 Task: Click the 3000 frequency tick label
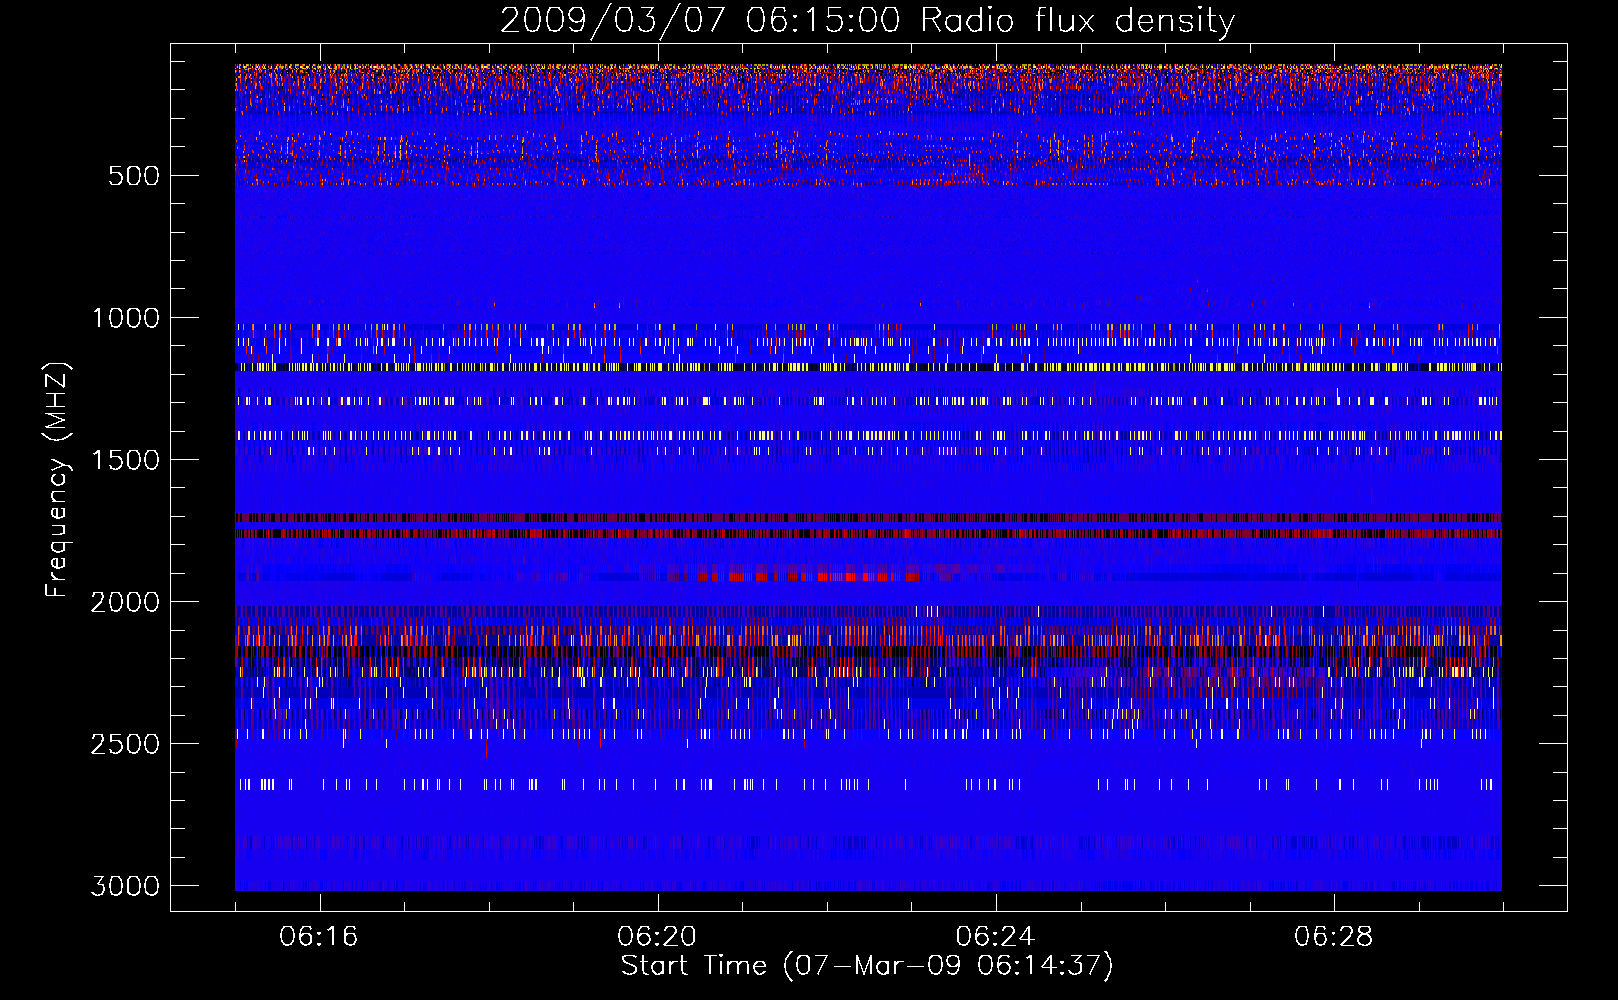[125, 886]
